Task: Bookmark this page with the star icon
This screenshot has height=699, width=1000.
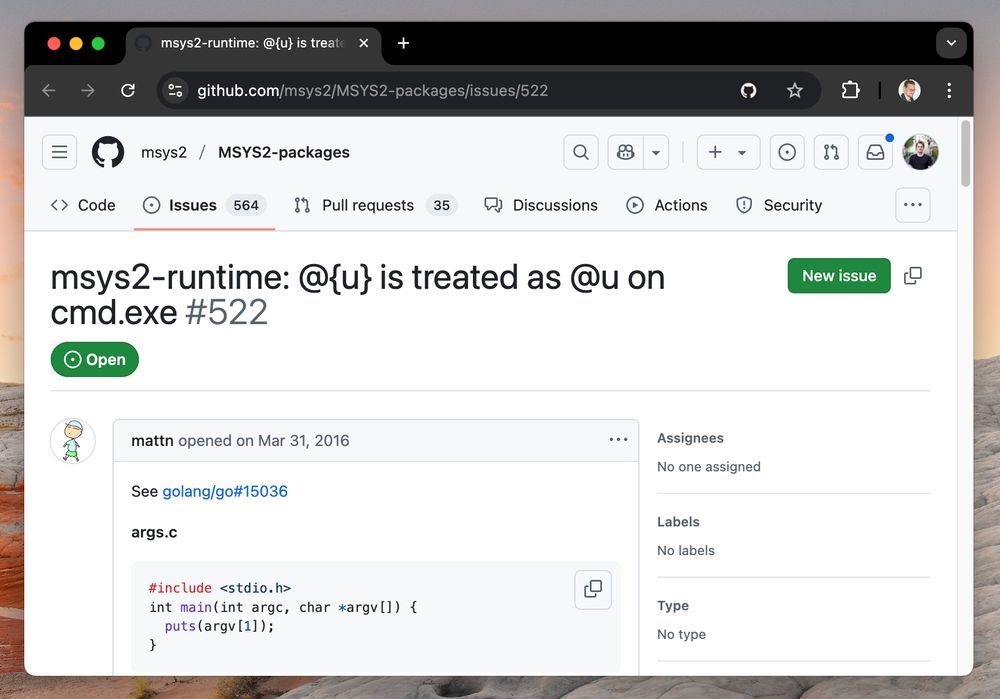Action: click(x=795, y=91)
